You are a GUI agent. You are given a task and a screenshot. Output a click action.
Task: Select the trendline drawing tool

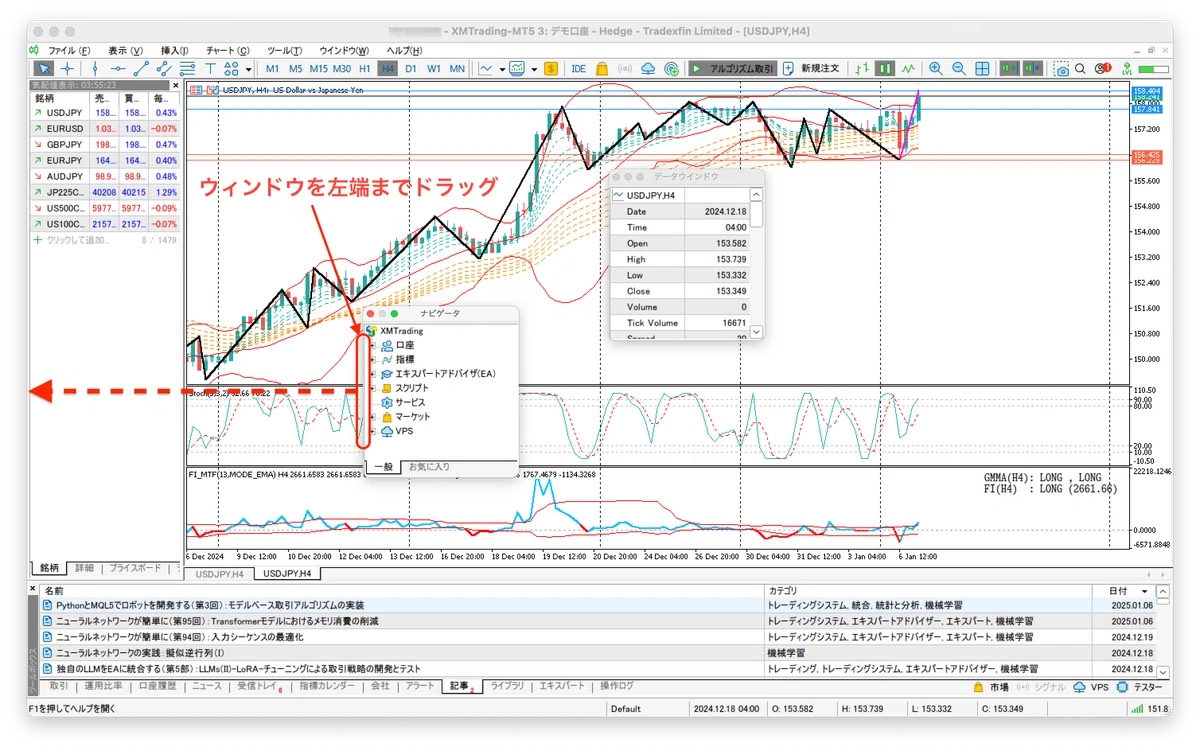[x=141, y=69]
